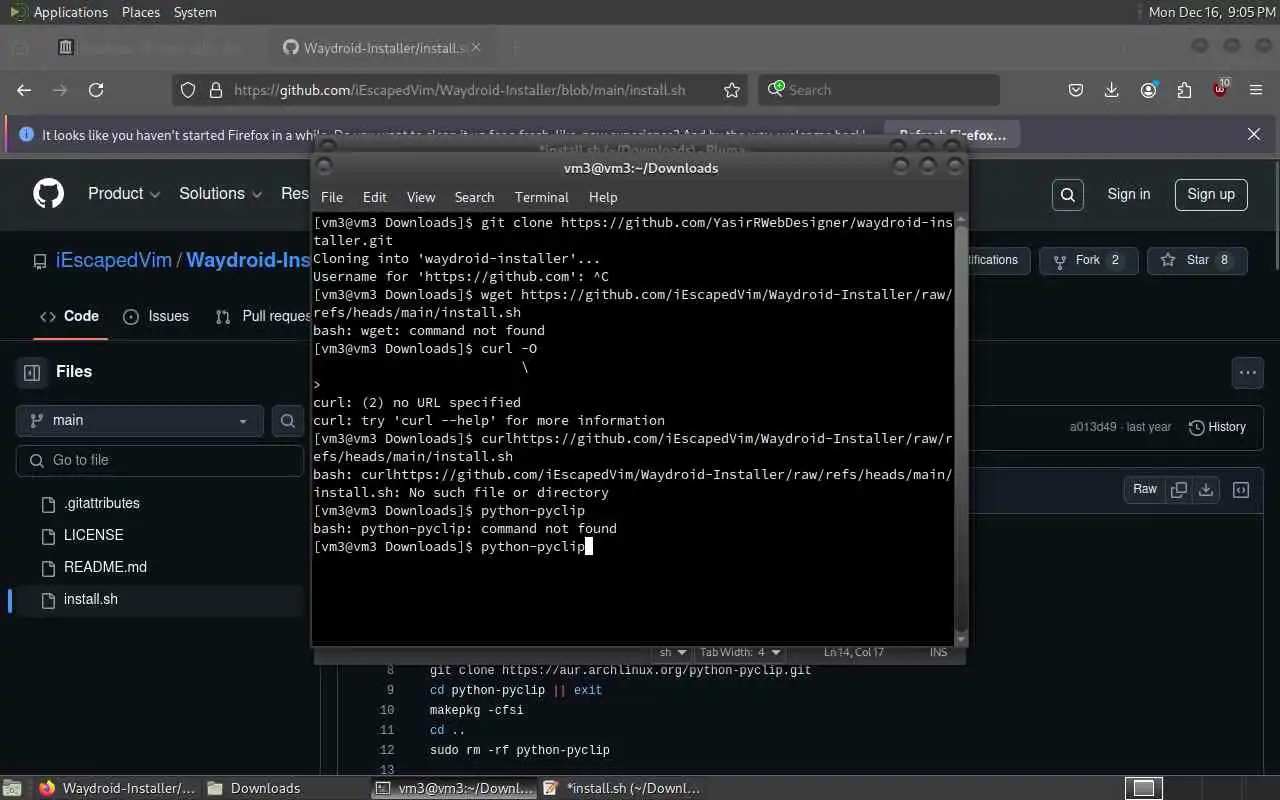Open the Firefox hamburger application menu
The width and height of the screenshot is (1280, 800).
(x=1256, y=90)
